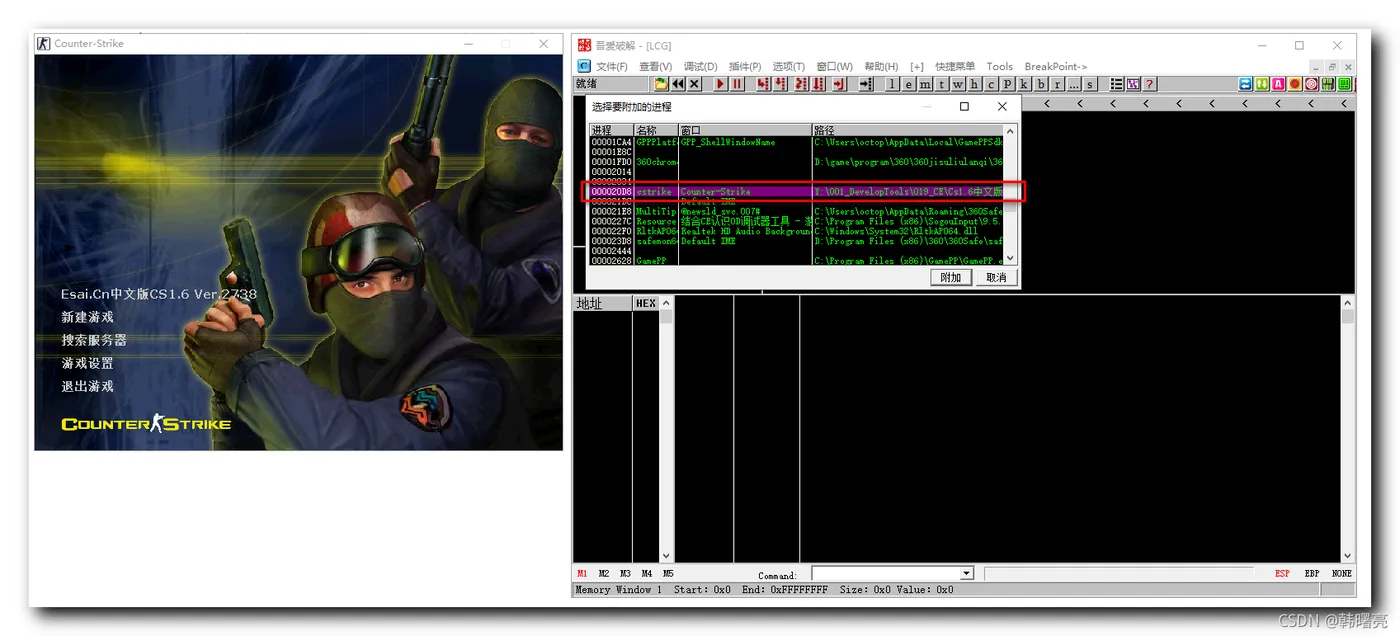Open Memory map with m button
This screenshot has width=1400, height=636.
925,84
